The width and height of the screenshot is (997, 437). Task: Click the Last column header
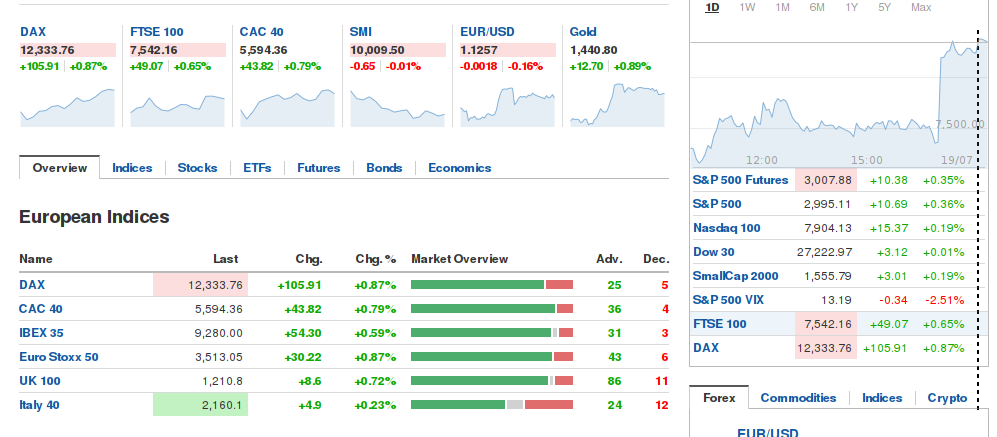tap(226, 259)
